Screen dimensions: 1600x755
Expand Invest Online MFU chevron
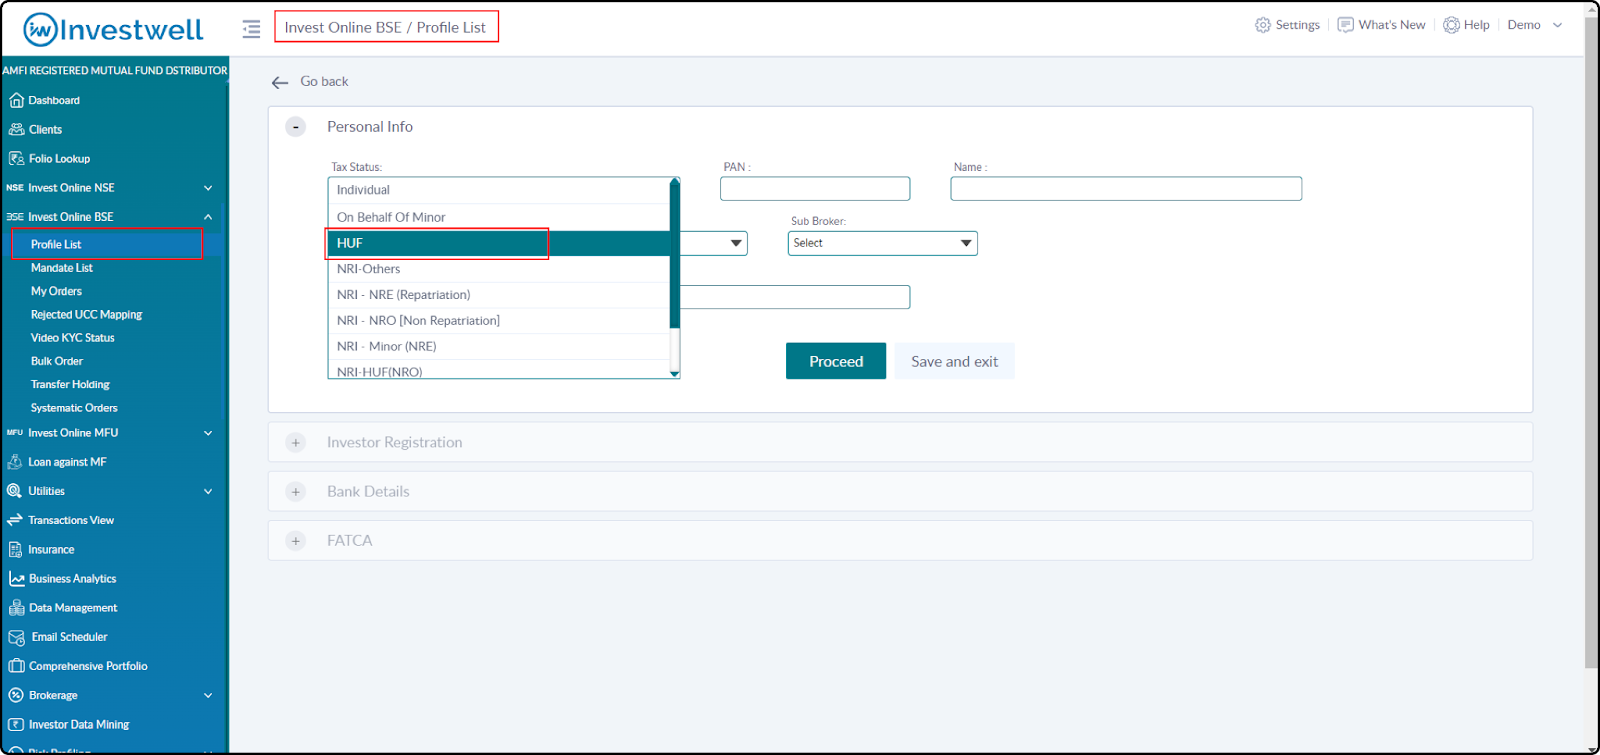click(x=208, y=433)
